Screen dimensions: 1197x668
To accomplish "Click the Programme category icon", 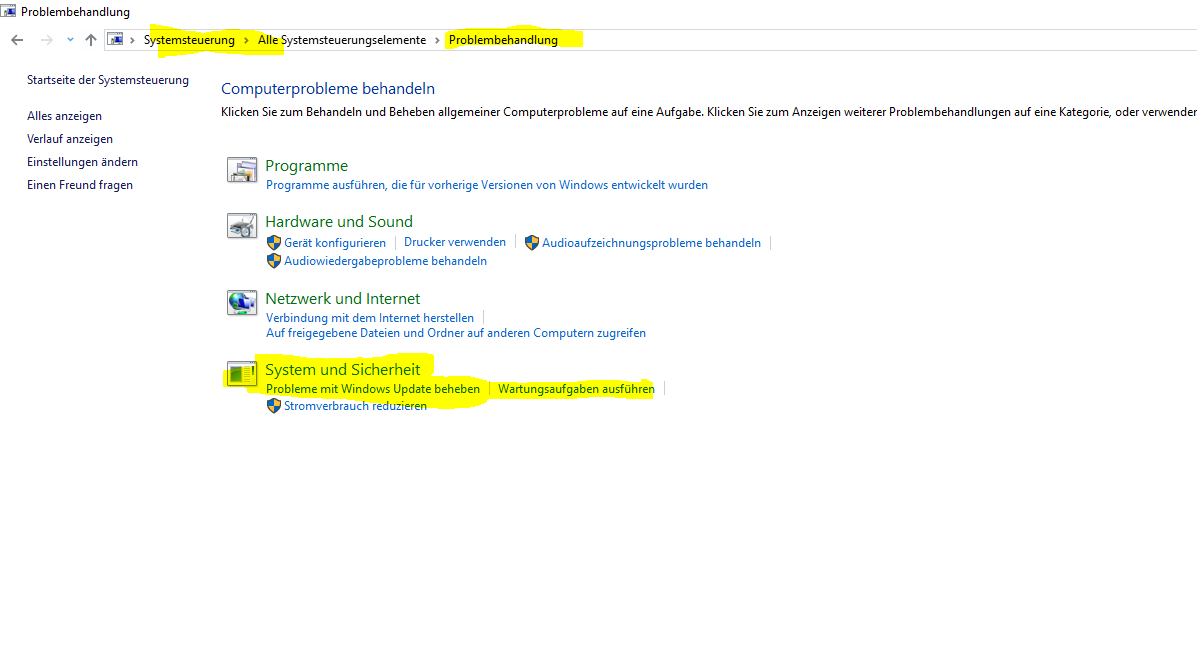I will click(x=242, y=169).
